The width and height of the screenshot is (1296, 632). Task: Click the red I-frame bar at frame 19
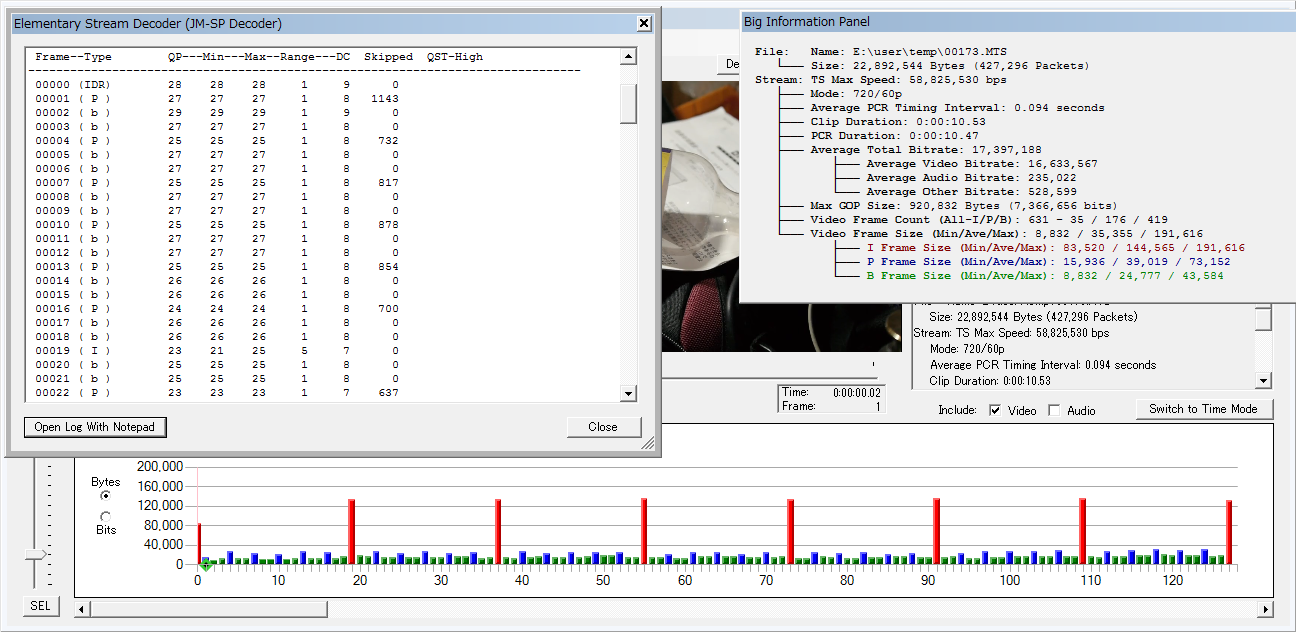pos(352,531)
